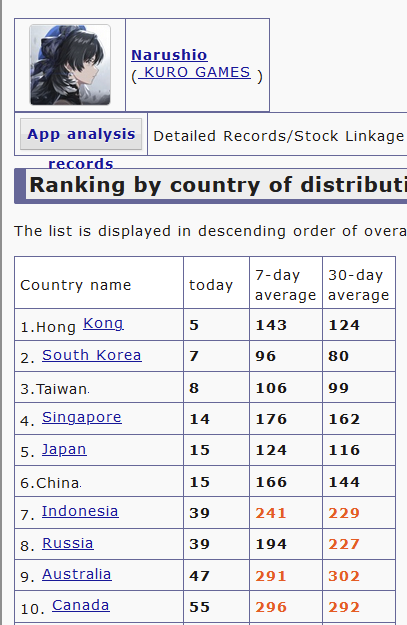The image size is (407, 625).
Task: Select the App analysis tab
Action: click(x=81, y=134)
